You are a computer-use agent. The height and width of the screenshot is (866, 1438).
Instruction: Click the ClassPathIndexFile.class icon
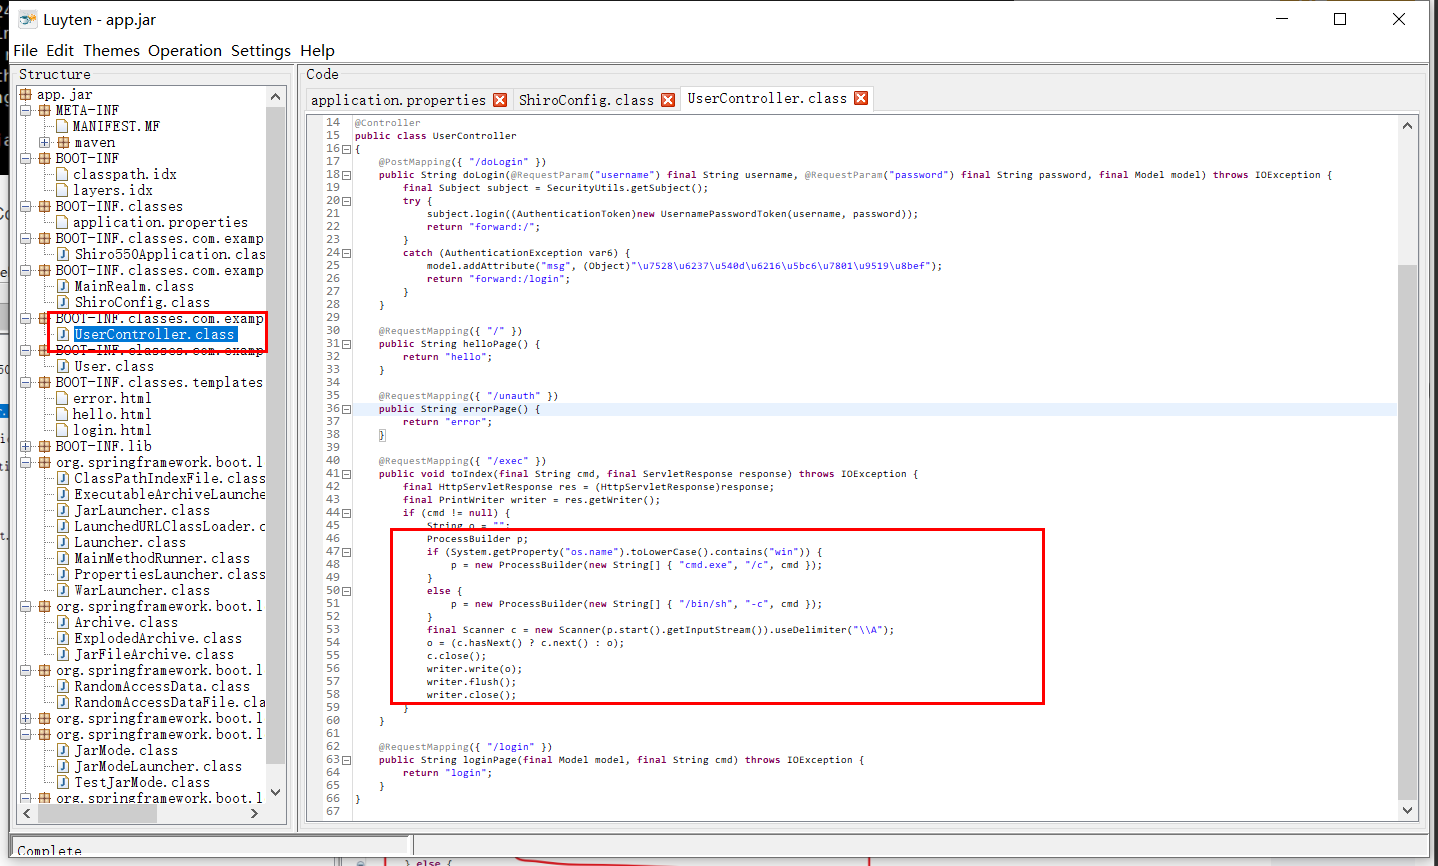[63, 478]
